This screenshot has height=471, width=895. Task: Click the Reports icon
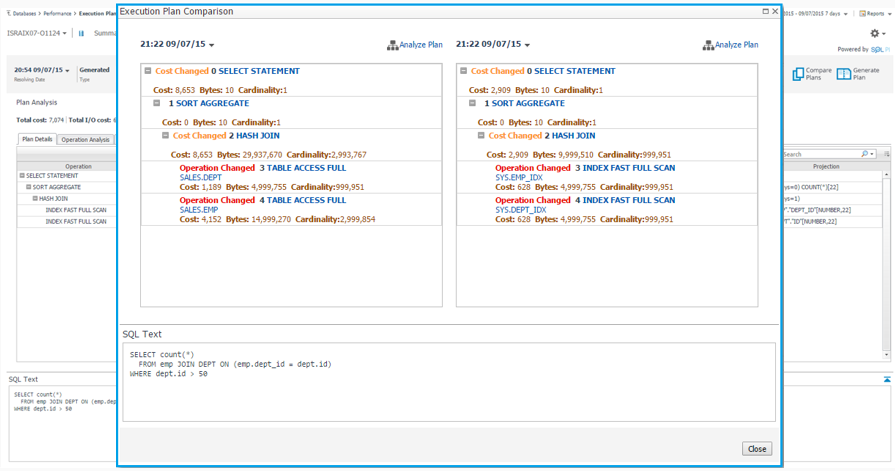coord(863,14)
